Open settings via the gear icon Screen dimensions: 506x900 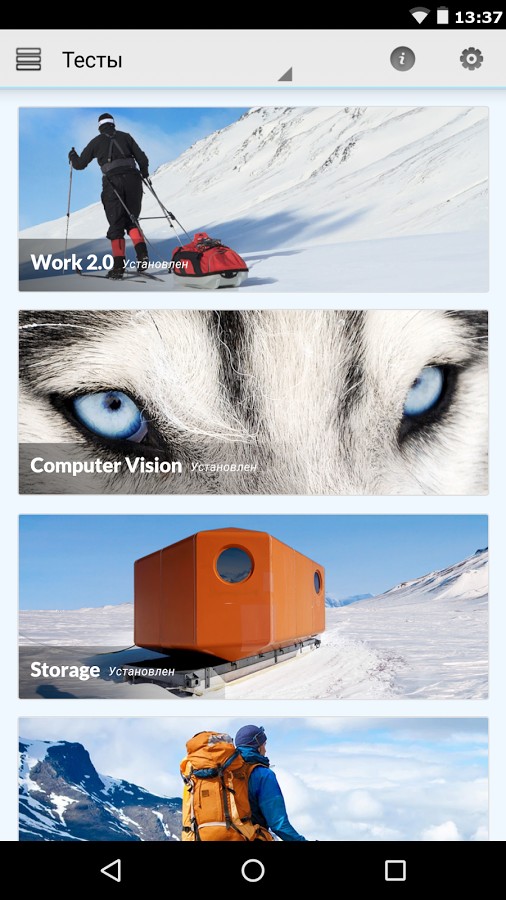pos(471,59)
